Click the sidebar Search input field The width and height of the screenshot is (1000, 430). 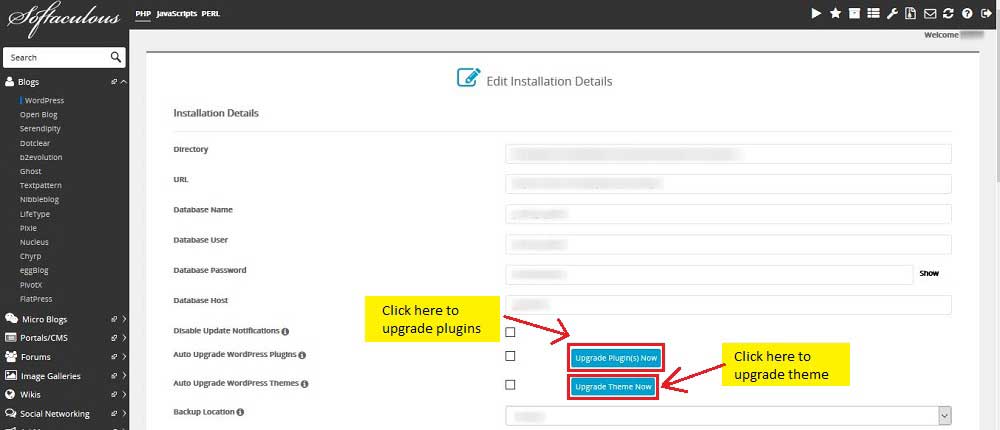[56, 57]
